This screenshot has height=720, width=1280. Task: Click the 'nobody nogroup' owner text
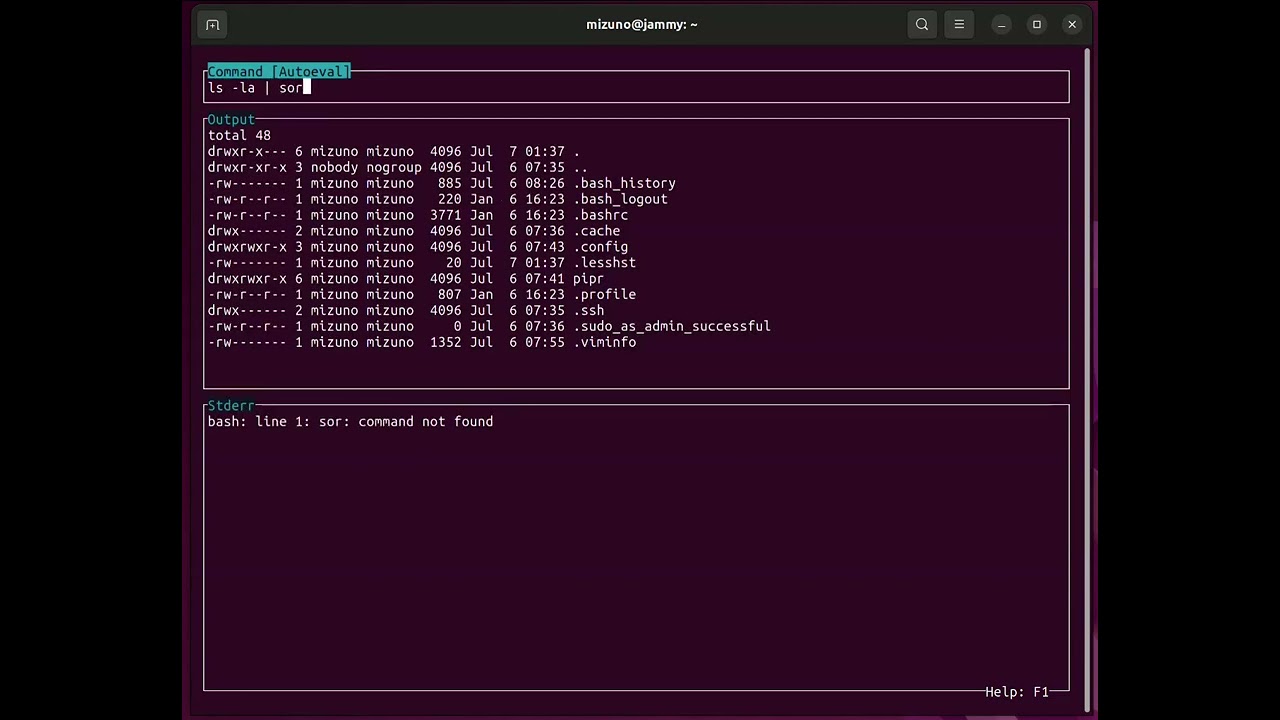[x=366, y=167]
